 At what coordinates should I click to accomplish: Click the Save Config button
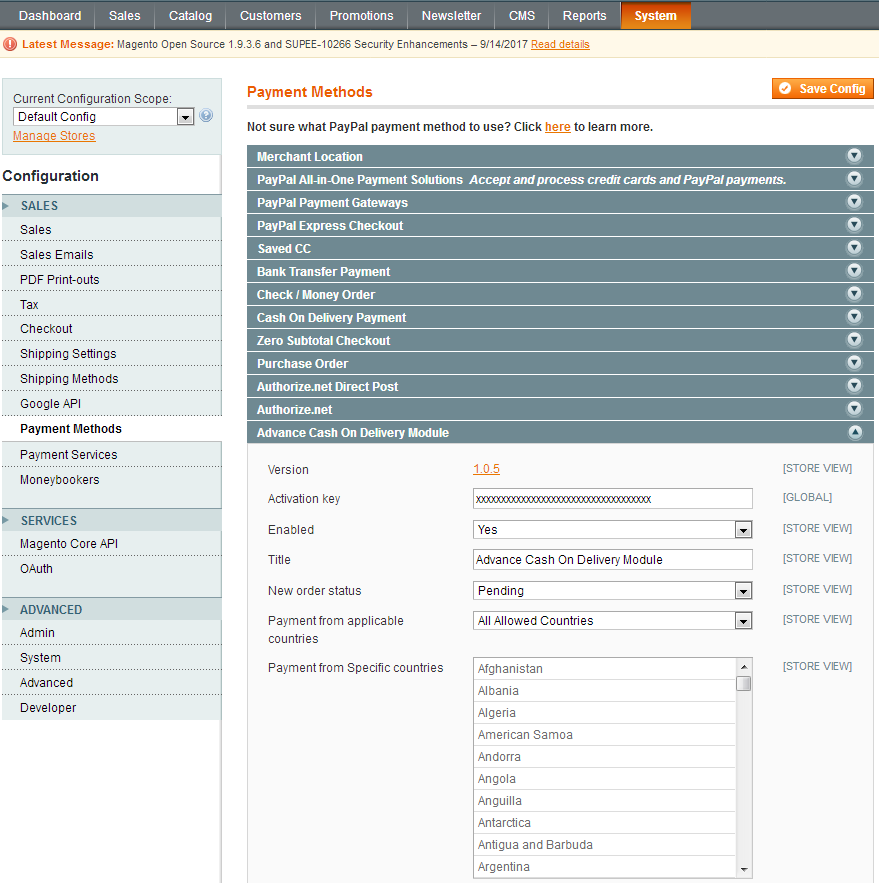pyautogui.click(x=822, y=89)
